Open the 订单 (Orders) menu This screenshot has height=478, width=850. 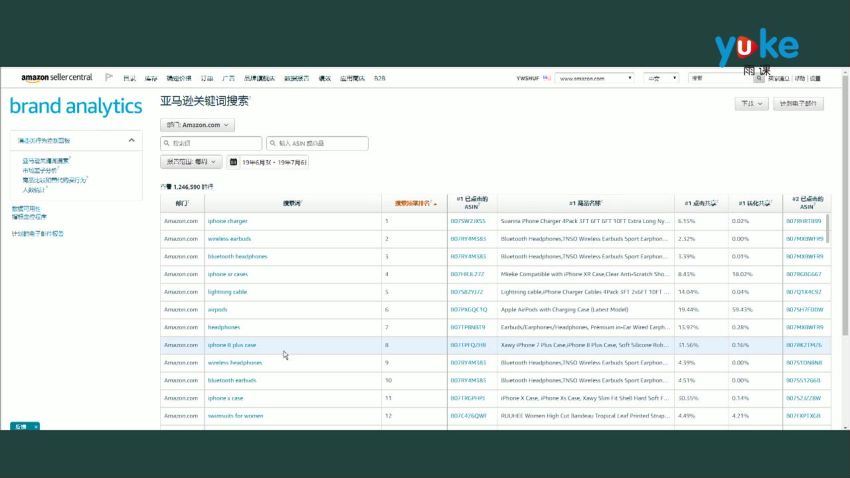coord(207,79)
